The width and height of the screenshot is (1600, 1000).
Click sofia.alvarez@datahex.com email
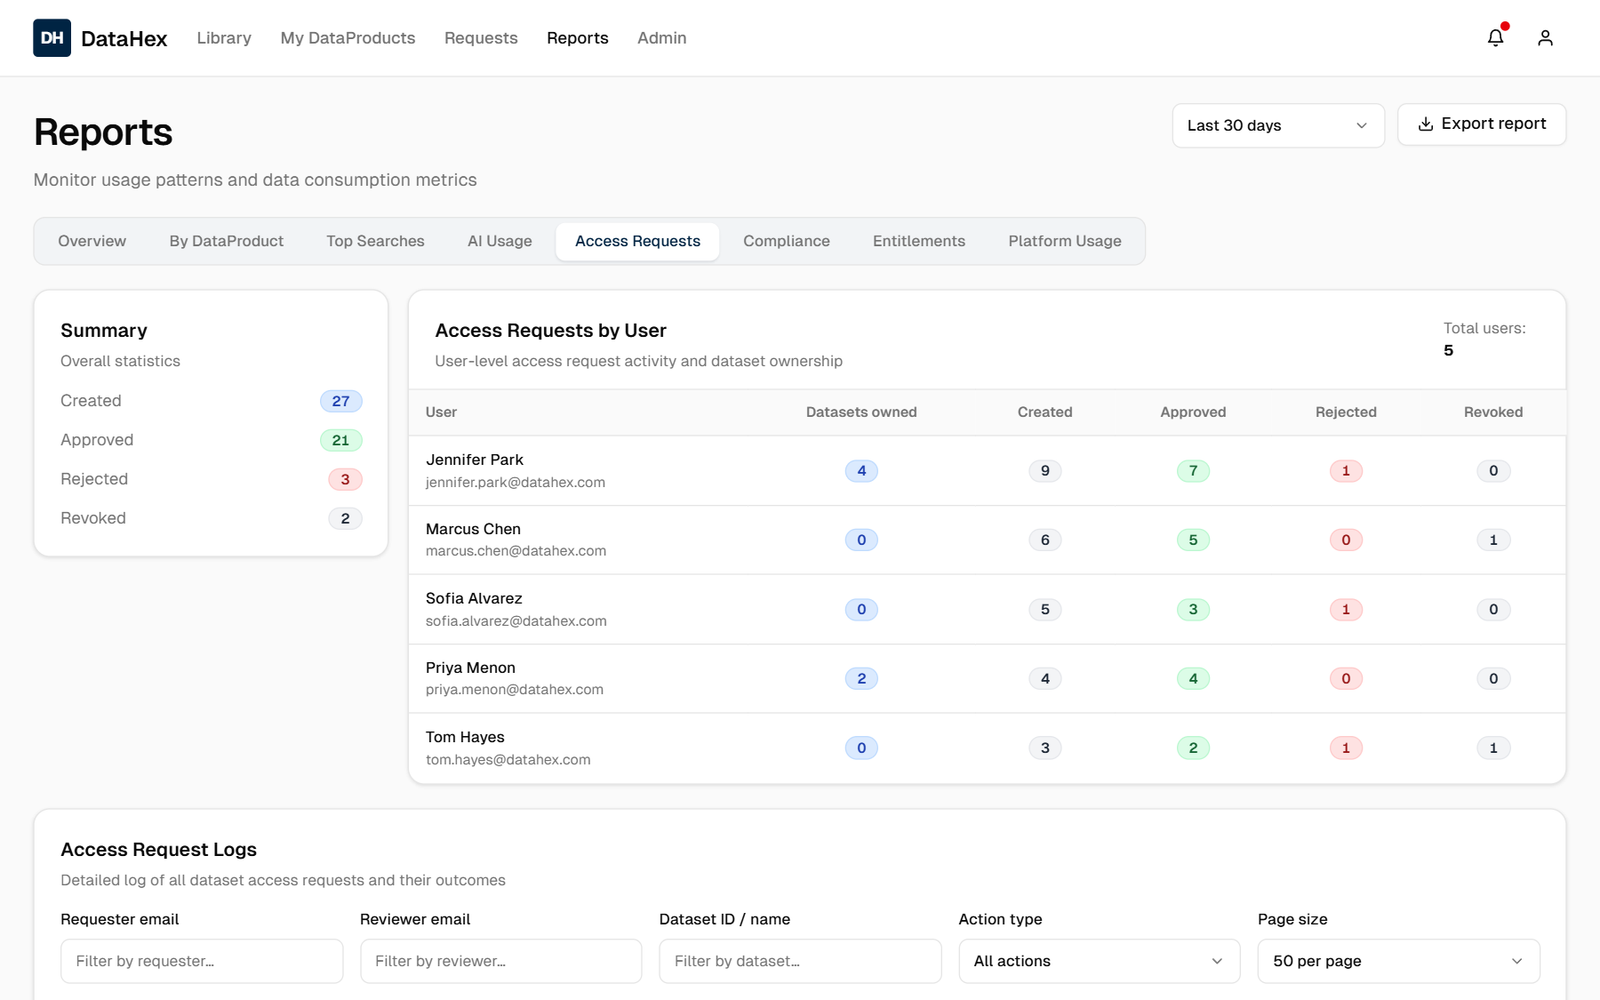point(516,621)
